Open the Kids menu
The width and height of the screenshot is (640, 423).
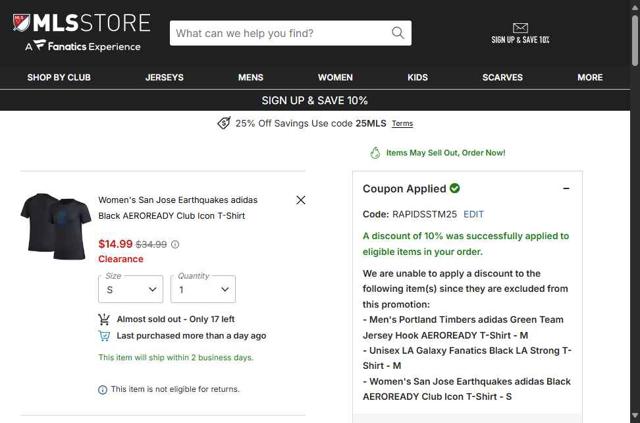(418, 78)
